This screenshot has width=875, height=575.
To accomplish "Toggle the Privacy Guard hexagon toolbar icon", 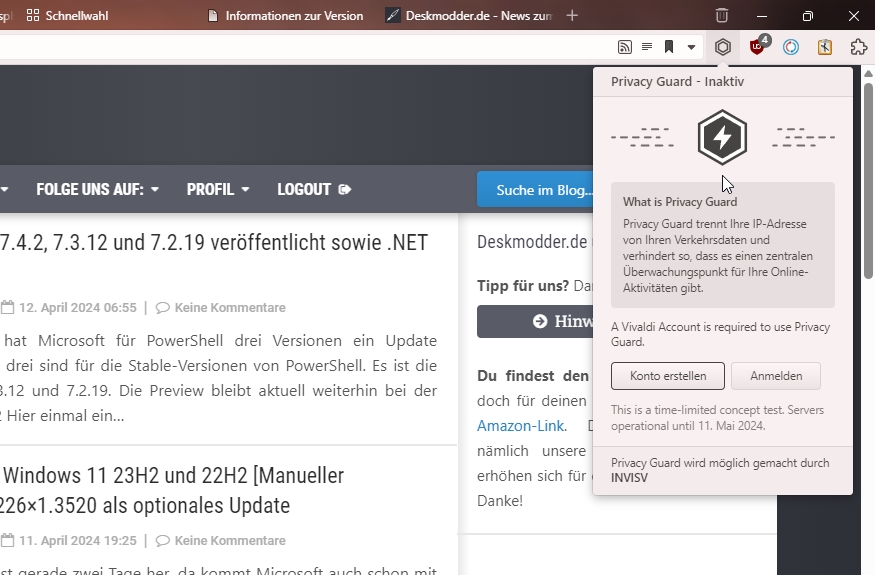I will 723,47.
